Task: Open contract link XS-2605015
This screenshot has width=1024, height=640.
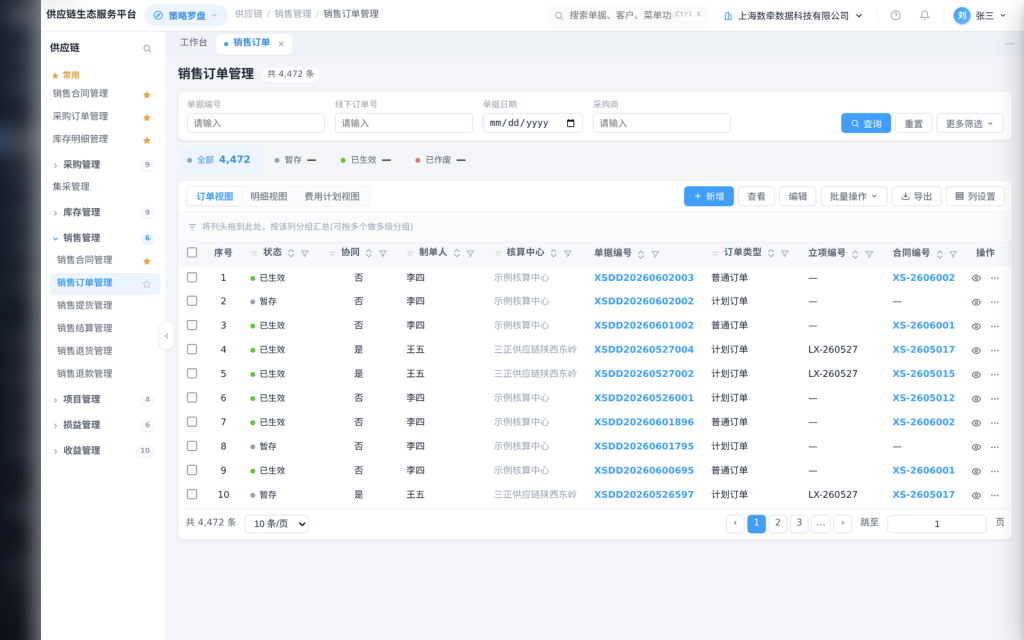Action: tap(923, 374)
